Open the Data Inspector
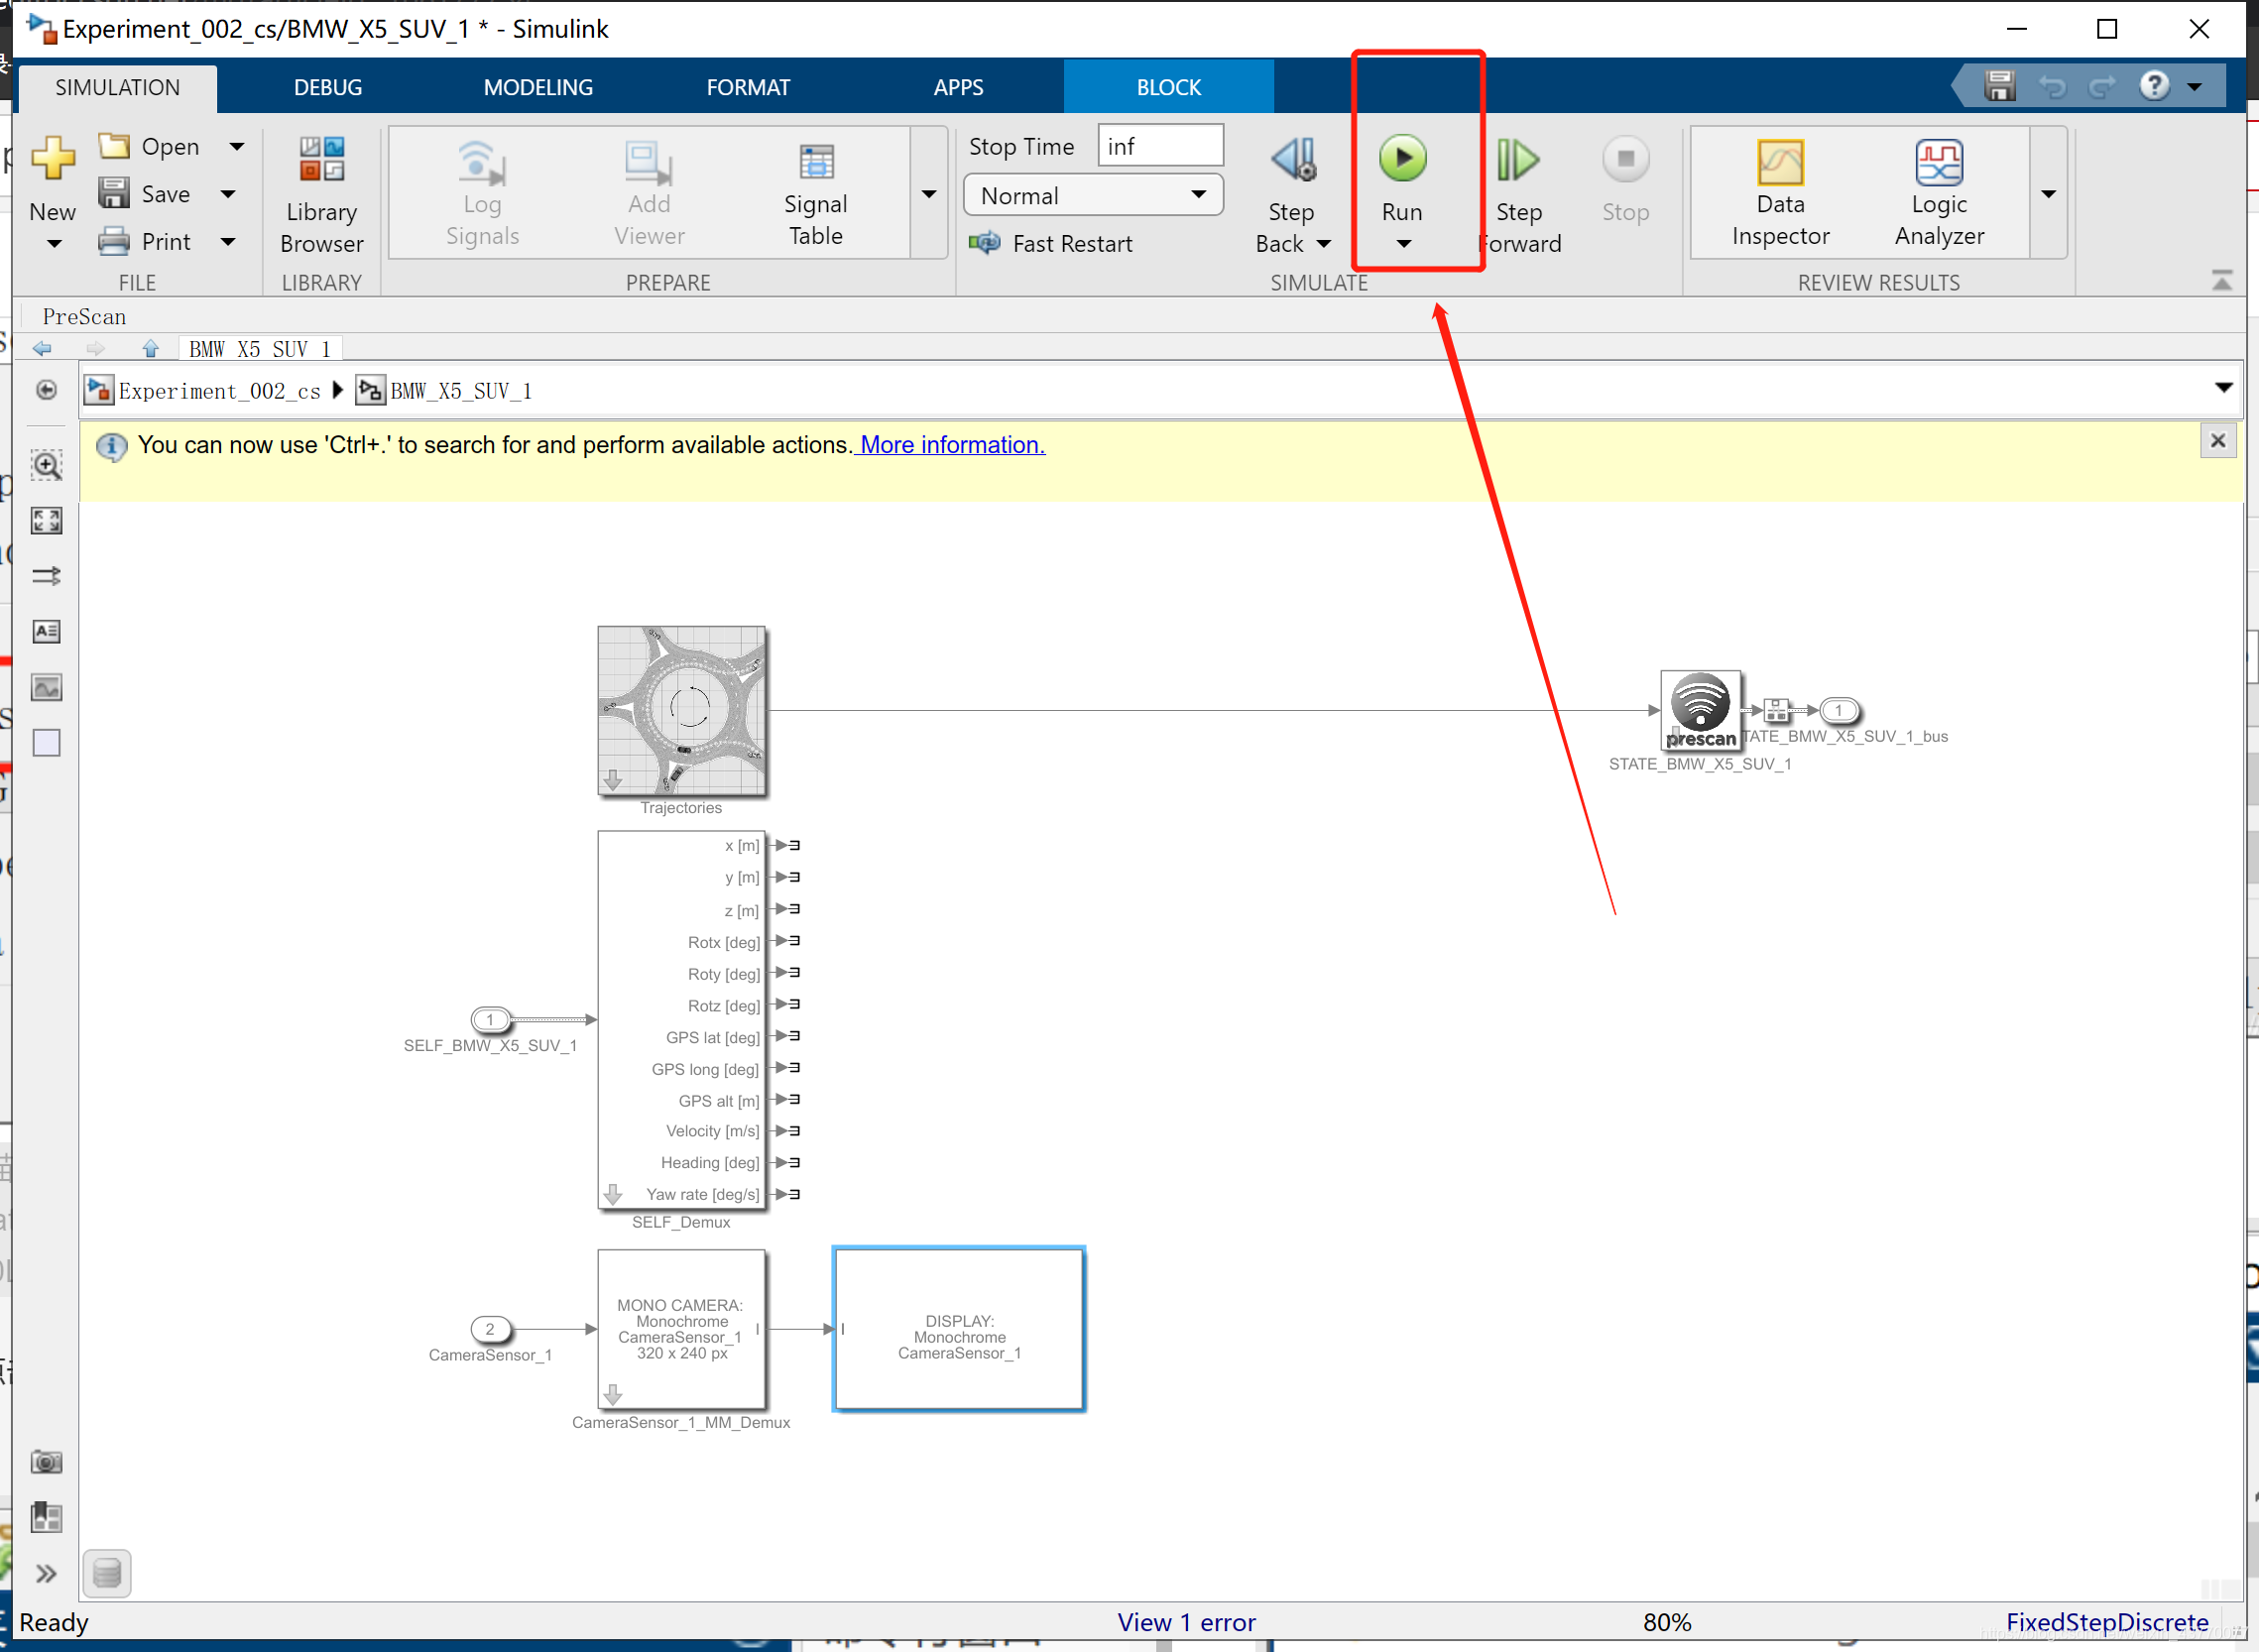 pyautogui.click(x=1780, y=193)
